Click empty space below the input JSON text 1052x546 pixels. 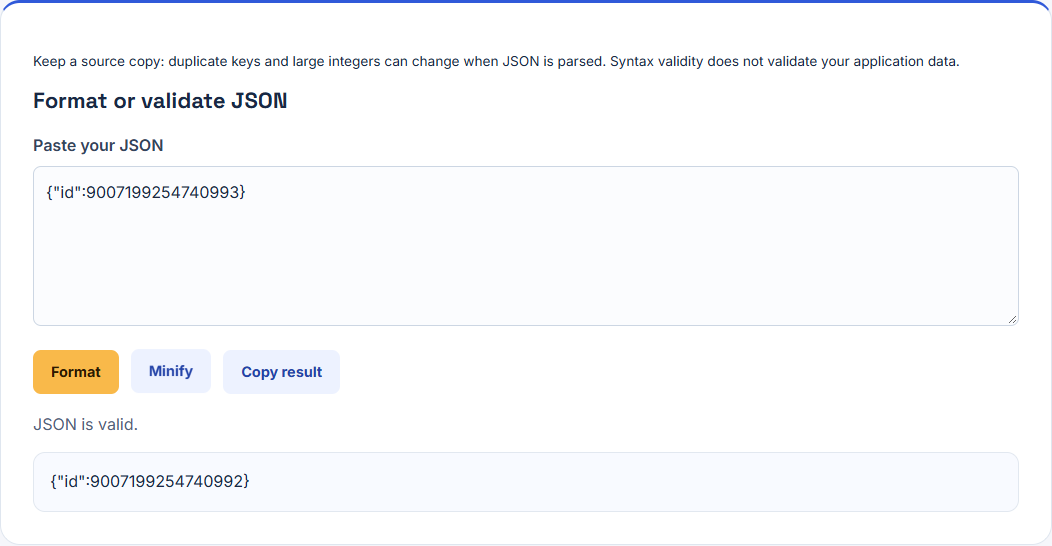[525, 268]
